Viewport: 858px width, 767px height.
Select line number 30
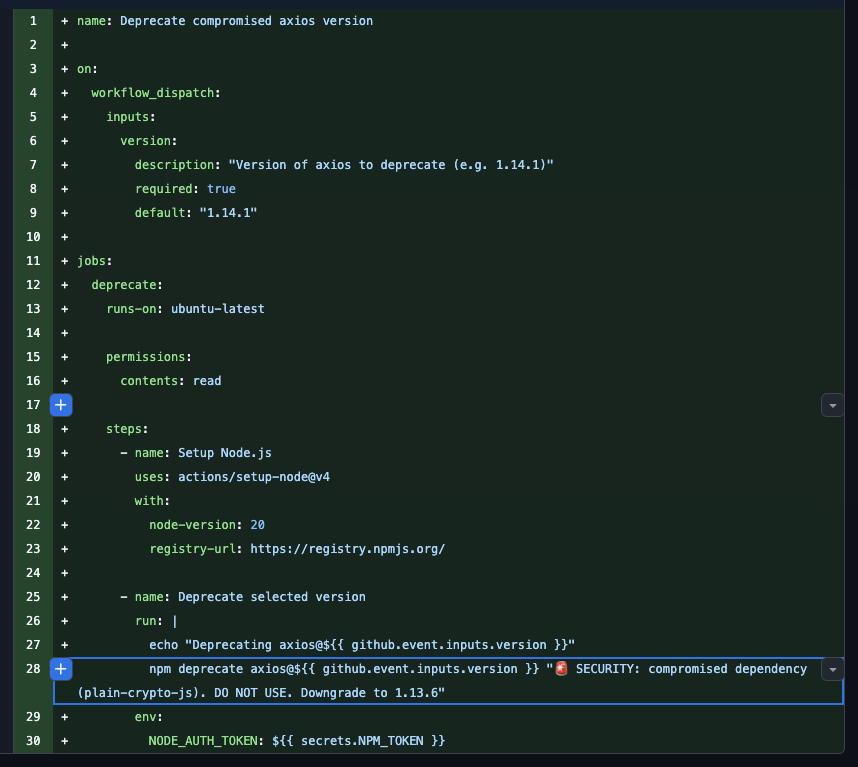click(x=33, y=741)
